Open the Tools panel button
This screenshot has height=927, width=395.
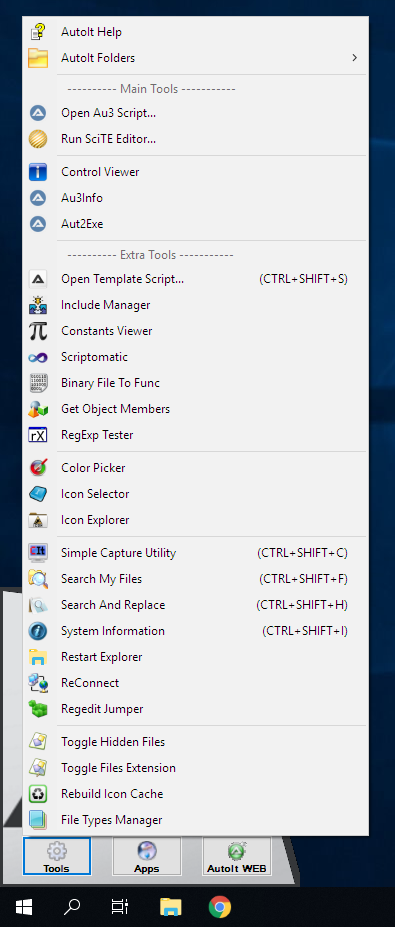tap(57, 856)
